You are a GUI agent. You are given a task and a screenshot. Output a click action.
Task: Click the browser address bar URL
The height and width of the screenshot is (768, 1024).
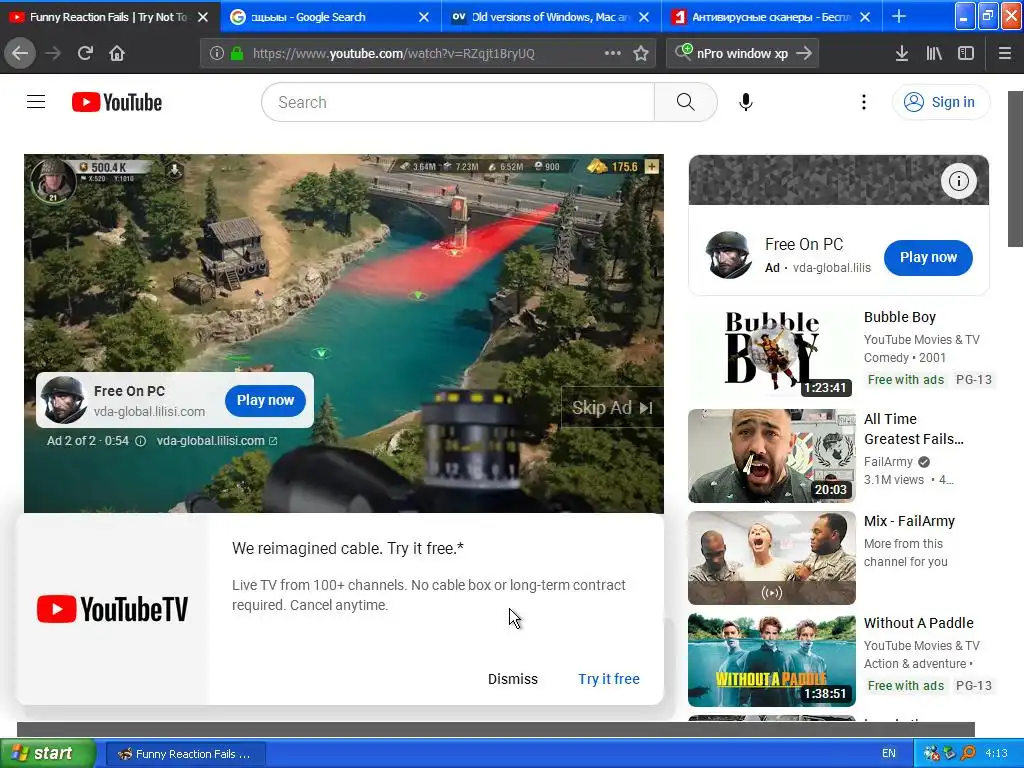[x=394, y=54]
